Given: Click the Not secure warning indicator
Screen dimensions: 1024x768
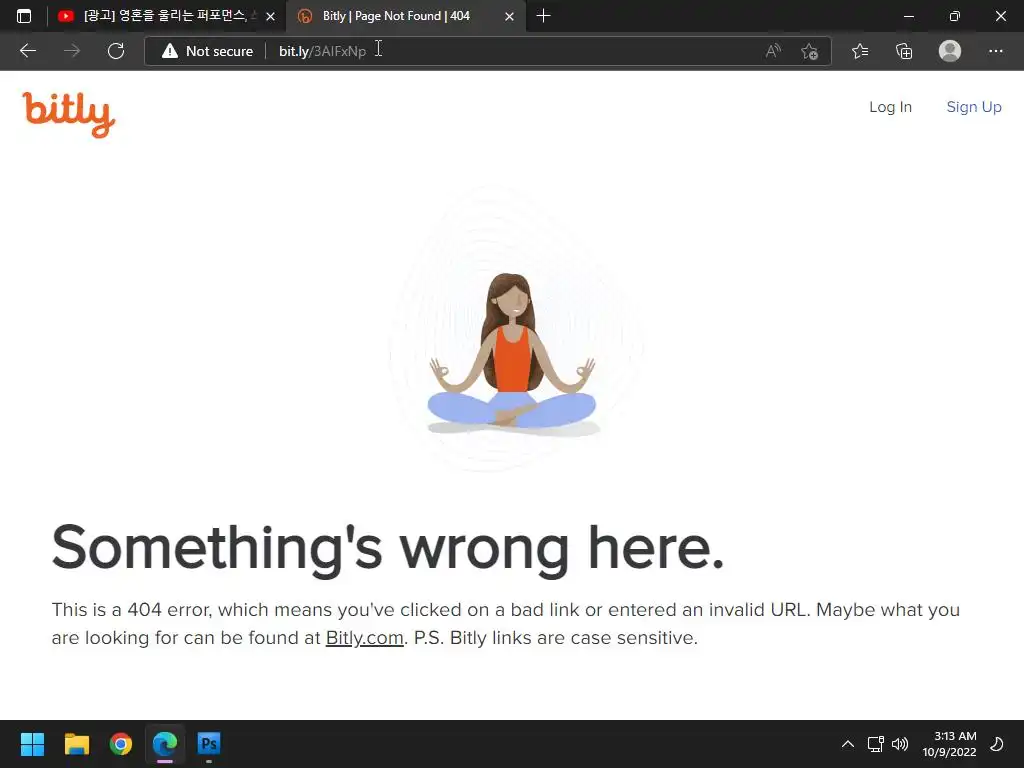Looking at the screenshot, I should coord(208,51).
